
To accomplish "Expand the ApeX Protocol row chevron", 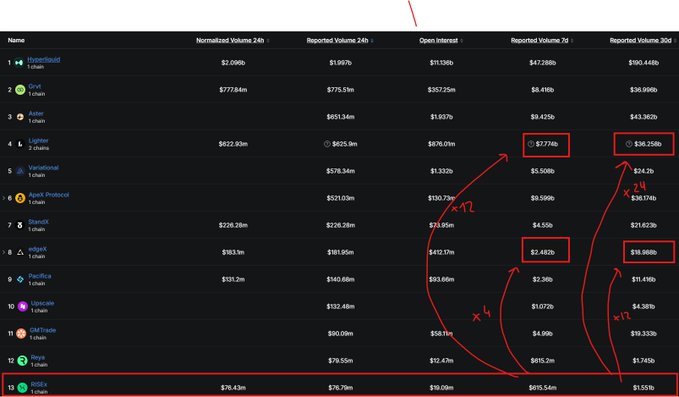I will (x=3, y=198).
